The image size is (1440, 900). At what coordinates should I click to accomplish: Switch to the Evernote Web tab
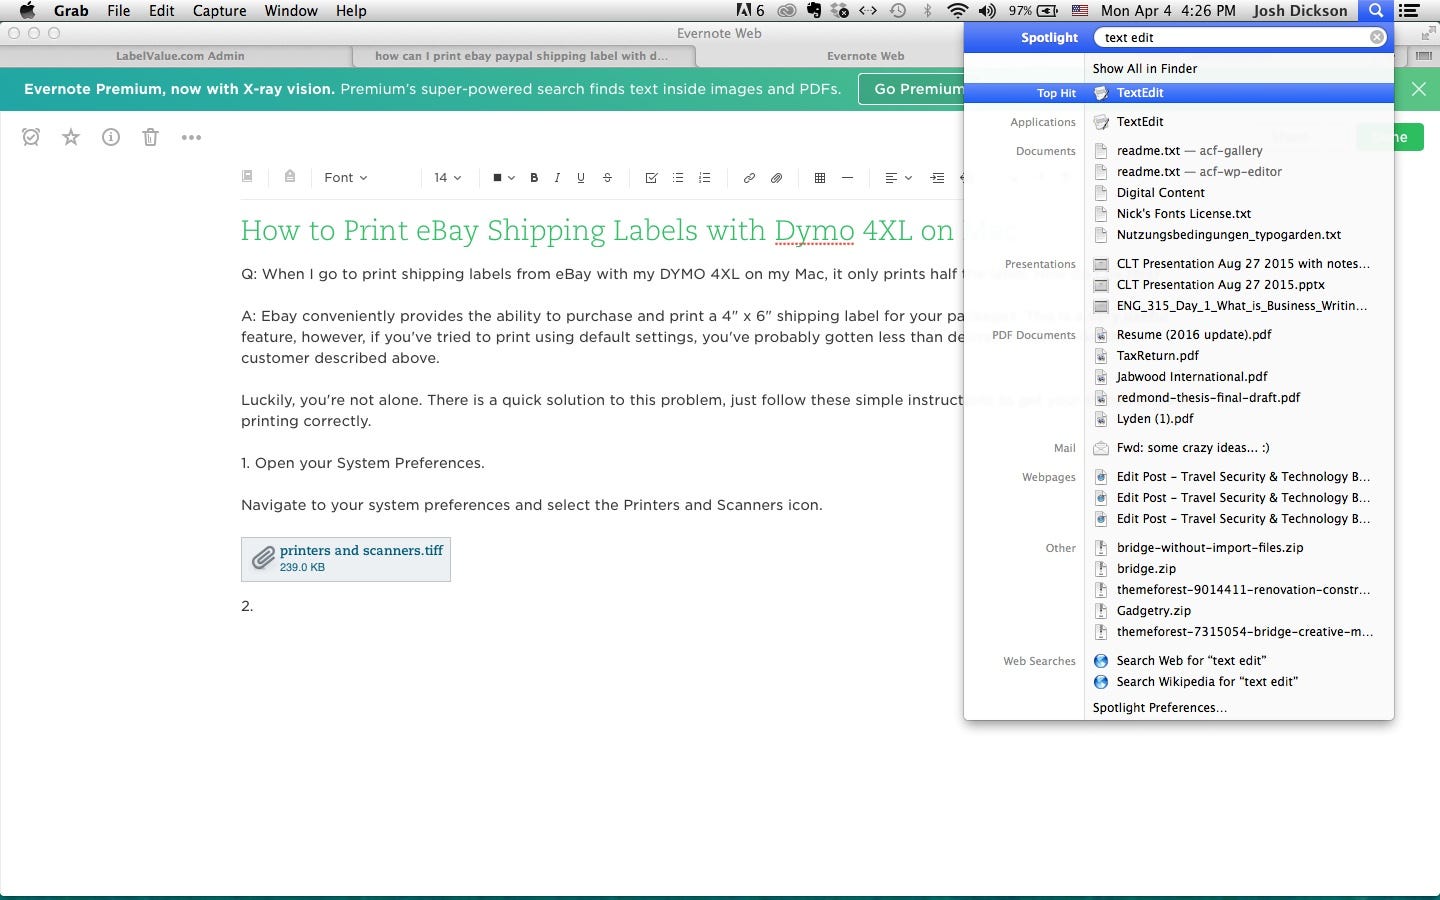tap(865, 56)
